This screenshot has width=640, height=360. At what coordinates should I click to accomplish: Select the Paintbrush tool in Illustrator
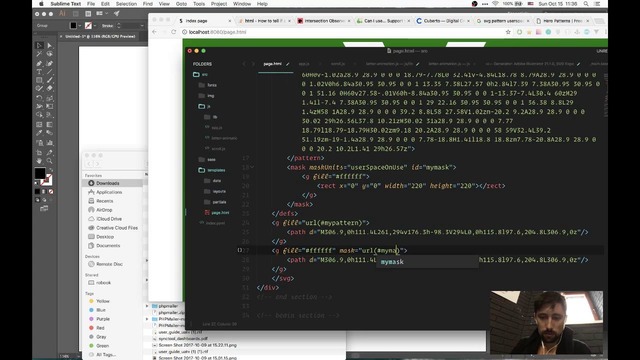coord(49,80)
